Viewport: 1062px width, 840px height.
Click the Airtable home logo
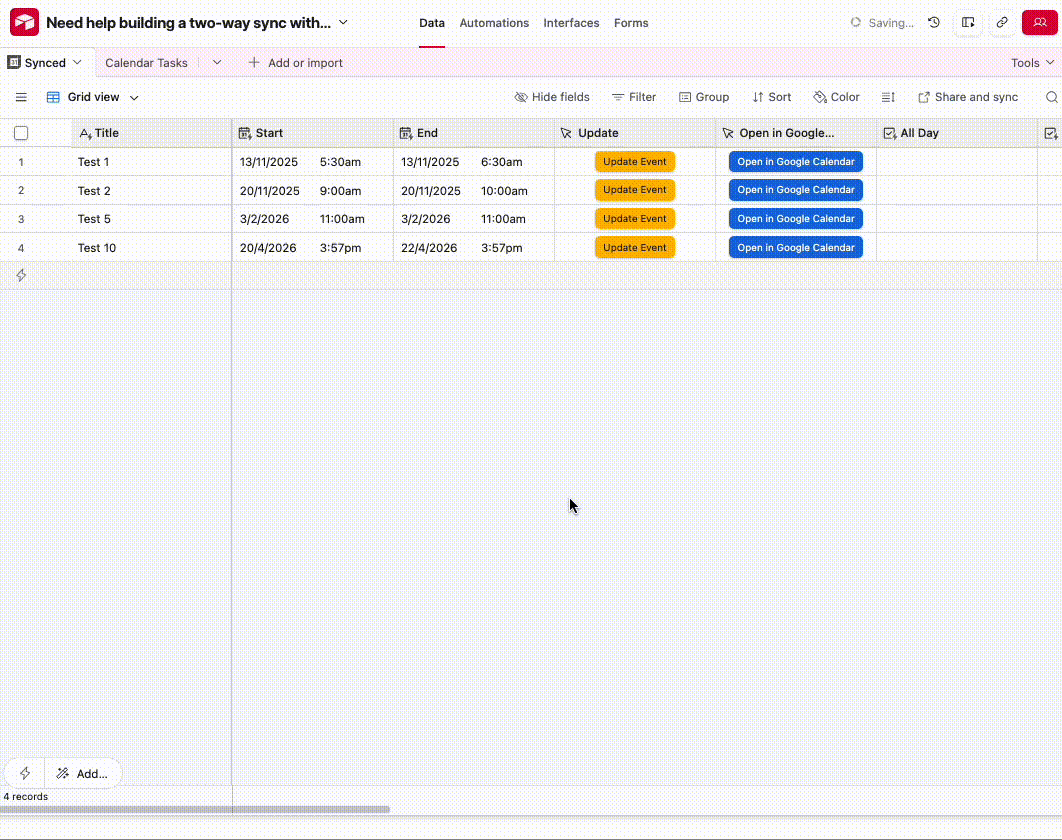[x=24, y=22]
